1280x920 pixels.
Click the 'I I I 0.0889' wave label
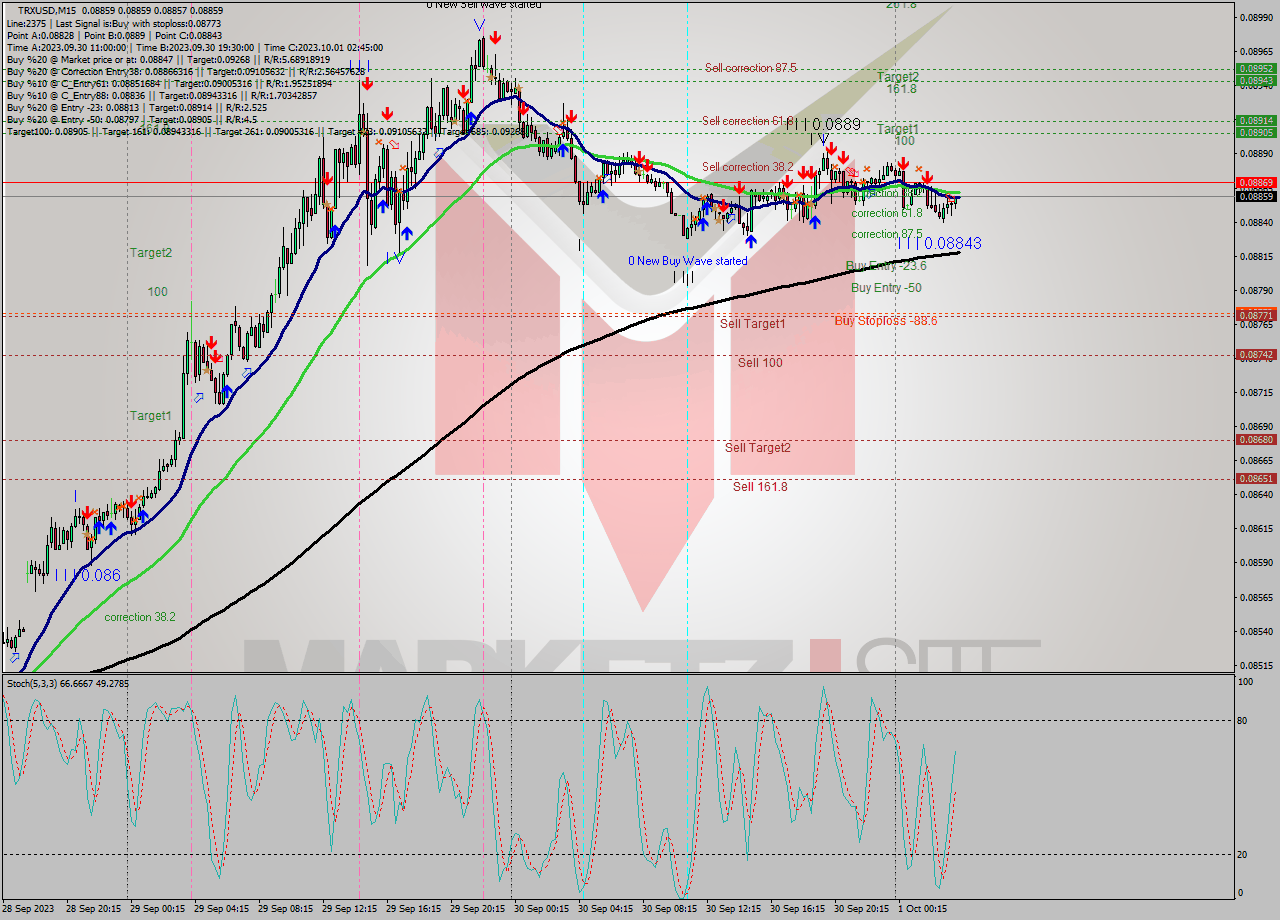pyautogui.click(x=823, y=124)
